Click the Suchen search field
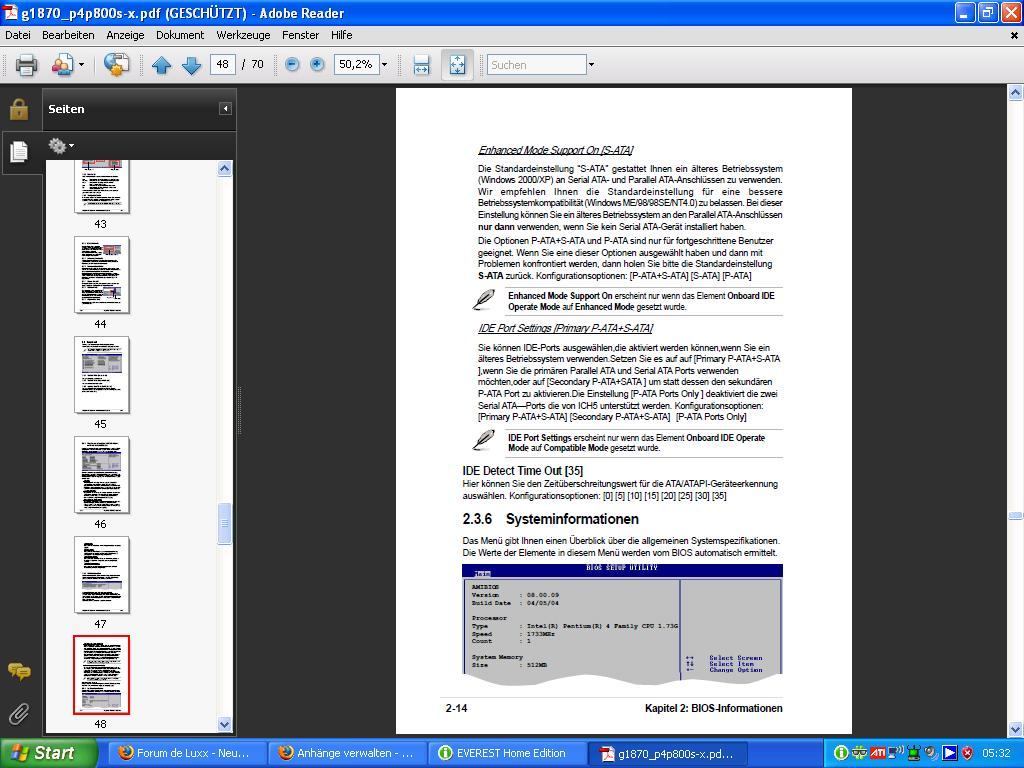 tap(537, 65)
